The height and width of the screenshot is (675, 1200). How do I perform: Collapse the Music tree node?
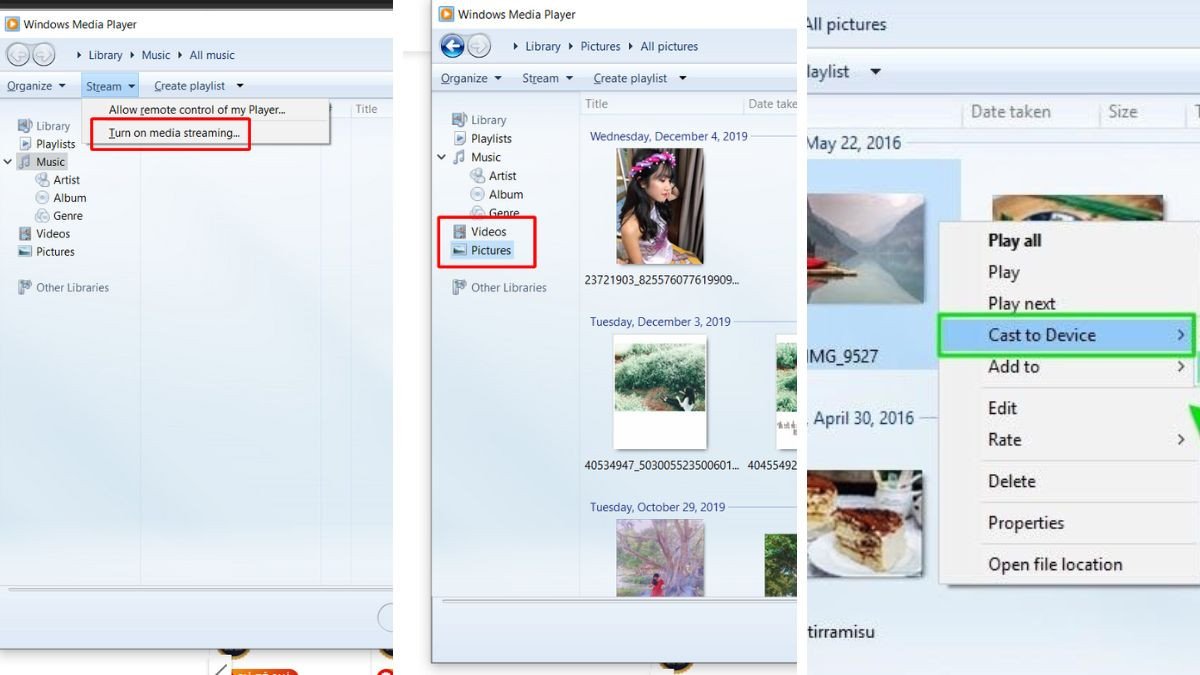pos(8,161)
